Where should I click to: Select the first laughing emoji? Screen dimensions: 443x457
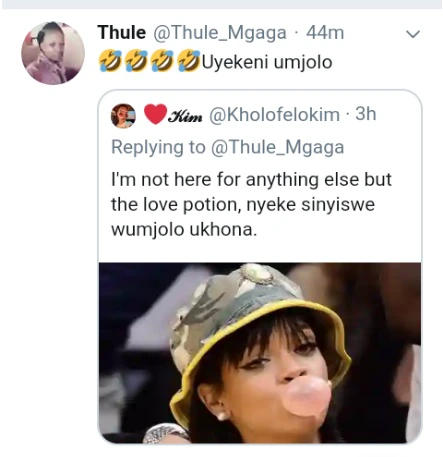(110, 61)
